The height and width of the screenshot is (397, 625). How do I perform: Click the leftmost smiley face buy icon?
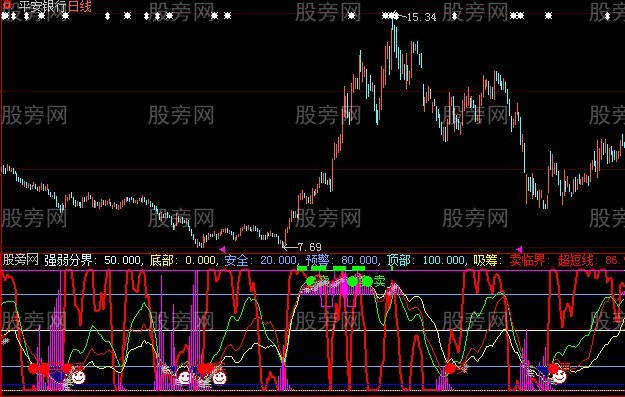(78, 377)
